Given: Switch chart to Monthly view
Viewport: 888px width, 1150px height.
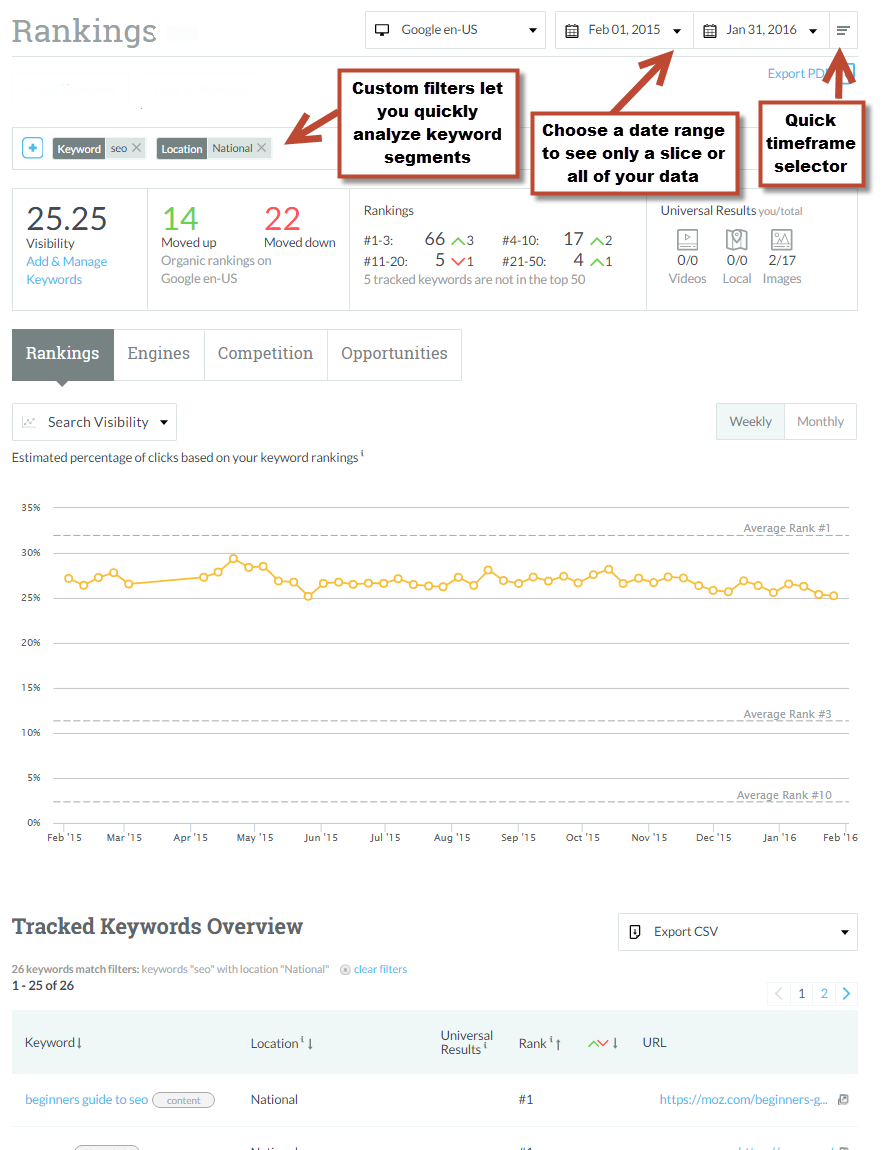Looking at the screenshot, I should point(820,422).
